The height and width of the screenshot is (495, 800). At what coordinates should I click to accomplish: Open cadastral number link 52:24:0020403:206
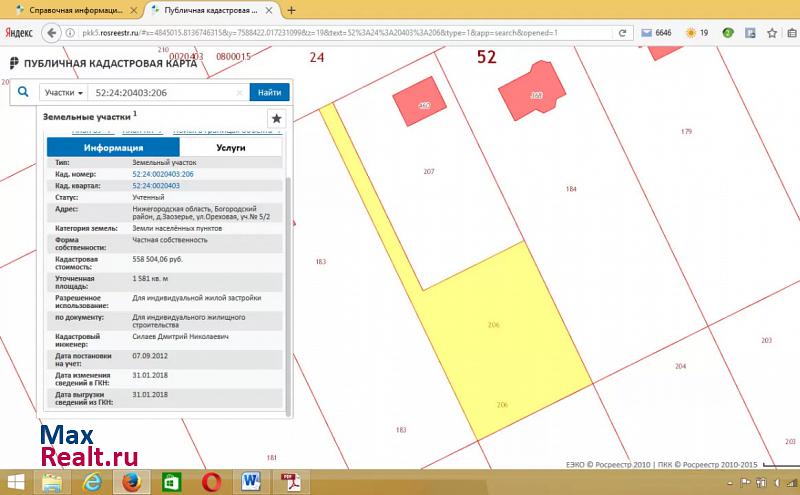click(163, 174)
